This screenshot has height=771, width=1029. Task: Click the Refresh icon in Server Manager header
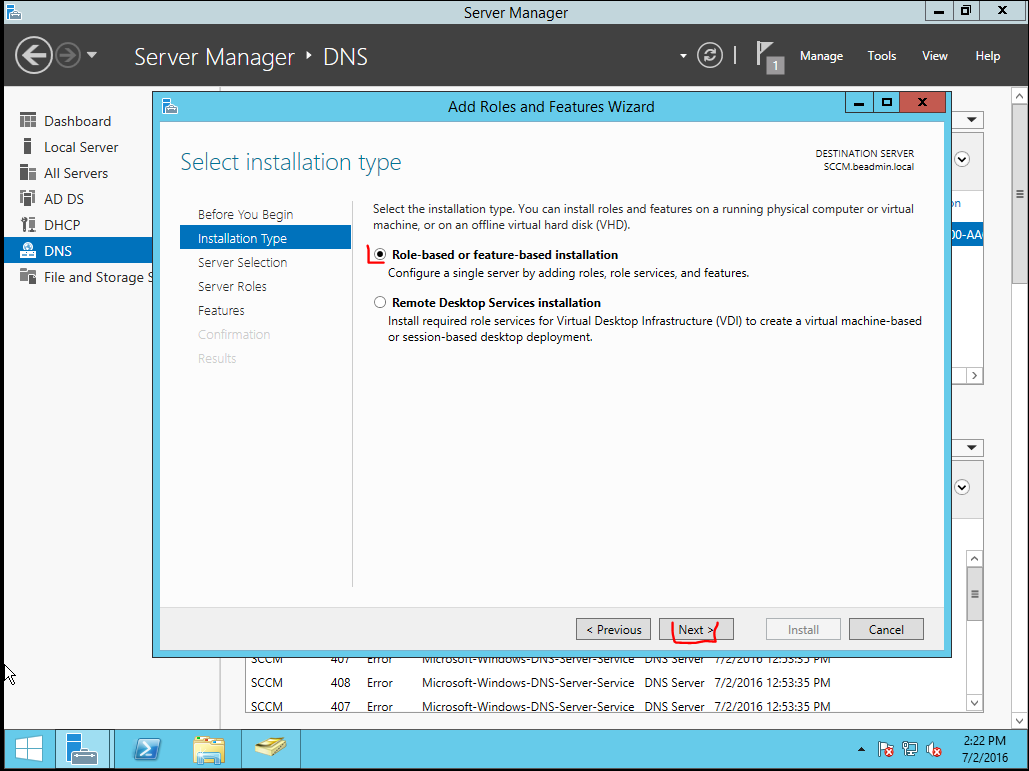click(x=709, y=55)
